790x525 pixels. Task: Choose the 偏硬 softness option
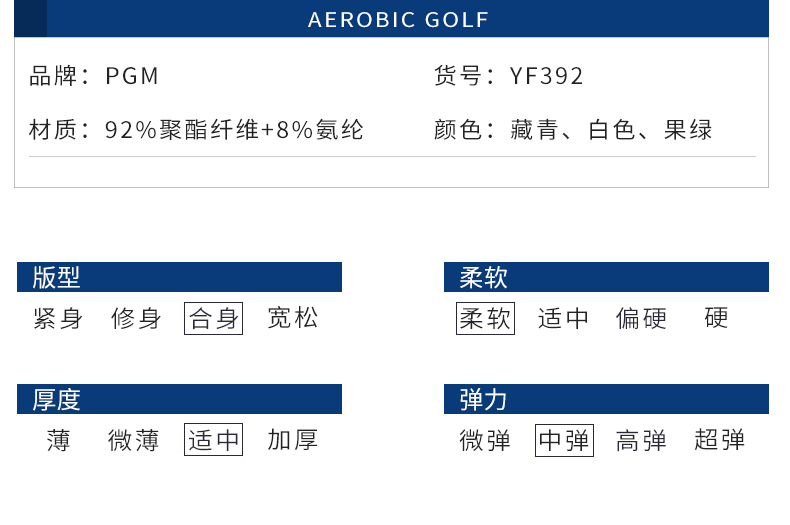tap(641, 318)
